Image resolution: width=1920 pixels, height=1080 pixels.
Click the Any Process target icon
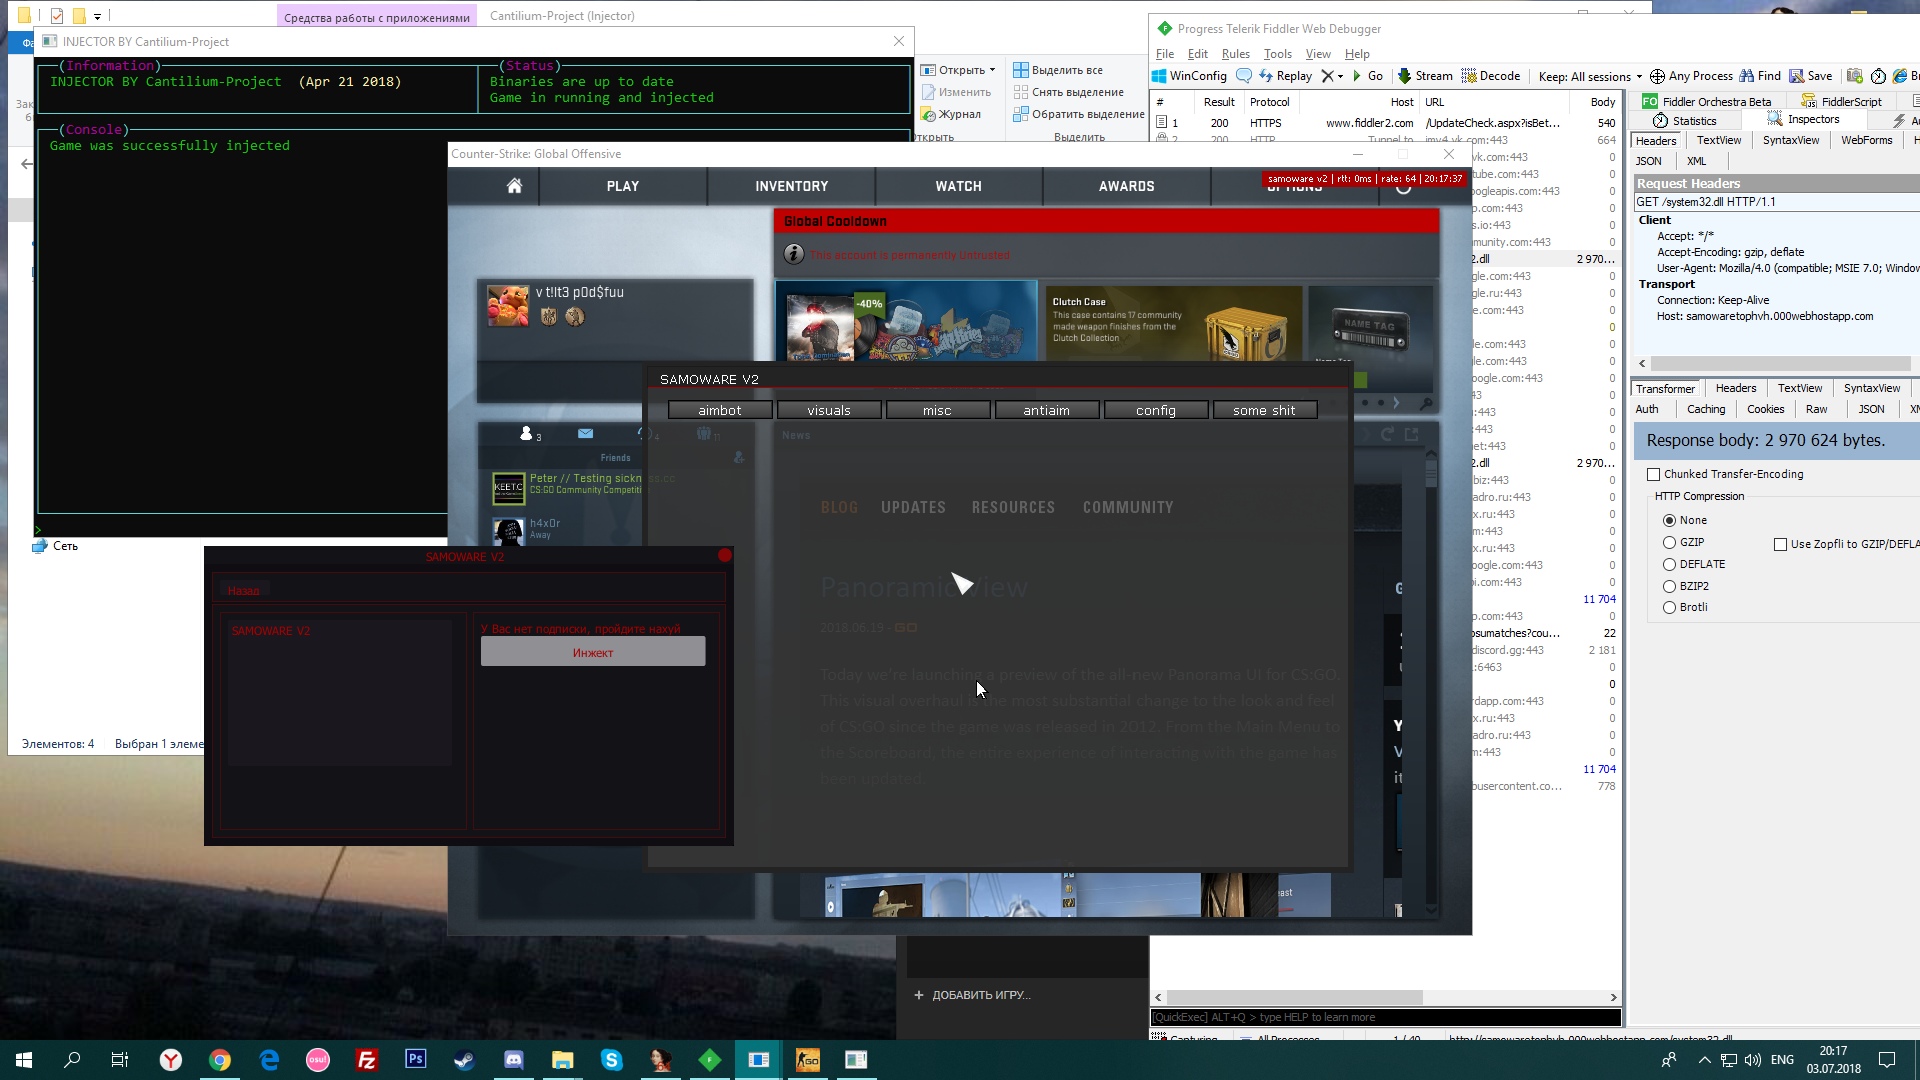(x=1657, y=76)
